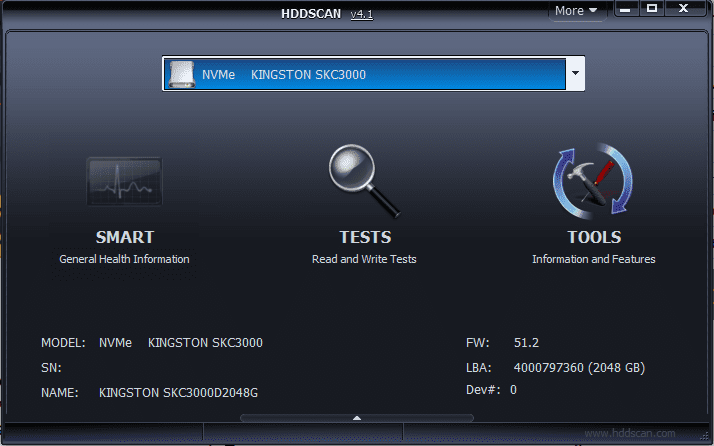Screen dimensions: 714x446
Task: Click the TESTS heading label
Action: point(365,237)
